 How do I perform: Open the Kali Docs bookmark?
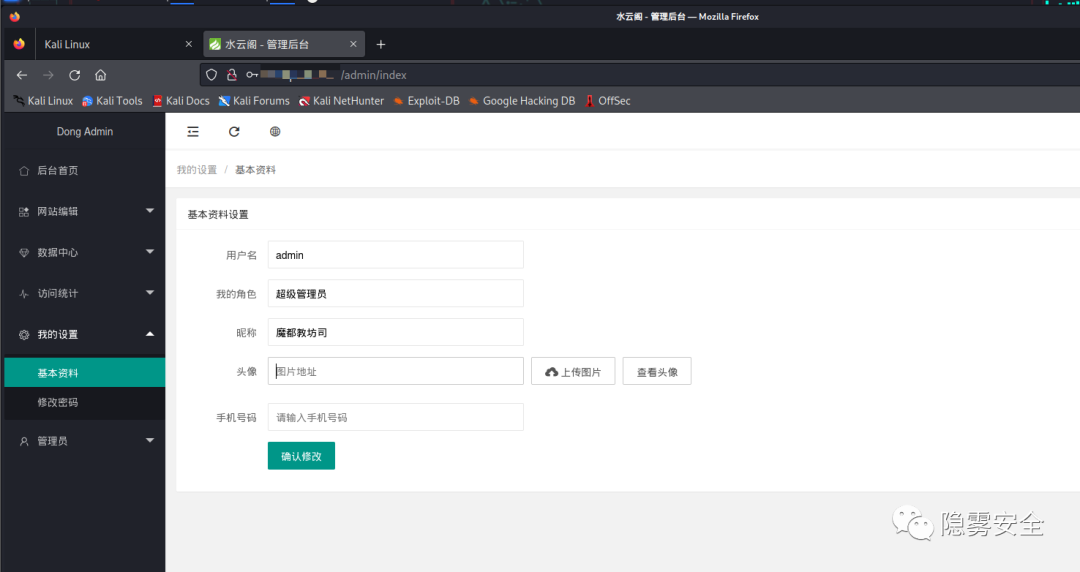pyautogui.click(x=181, y=101)
